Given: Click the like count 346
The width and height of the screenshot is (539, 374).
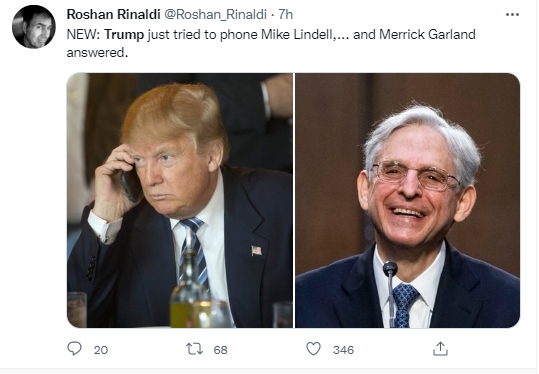Looking at the screenshot, I should [343, 350].
